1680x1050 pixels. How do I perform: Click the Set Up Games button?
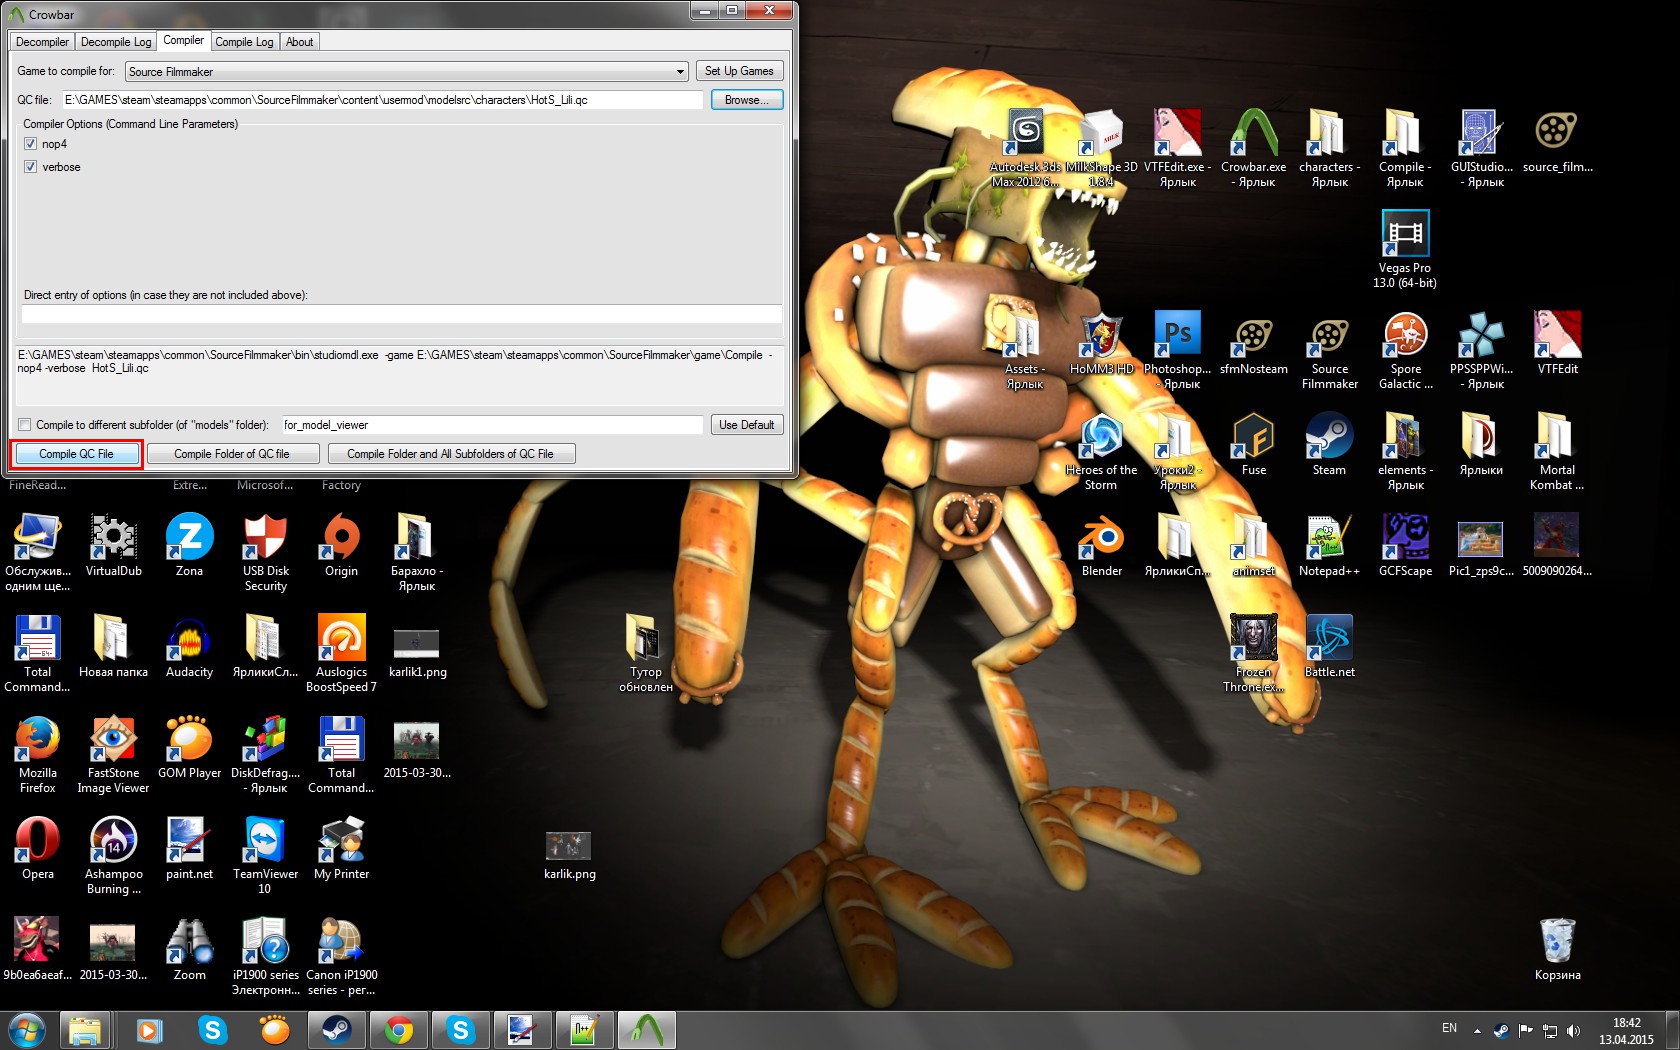[739, 71]
